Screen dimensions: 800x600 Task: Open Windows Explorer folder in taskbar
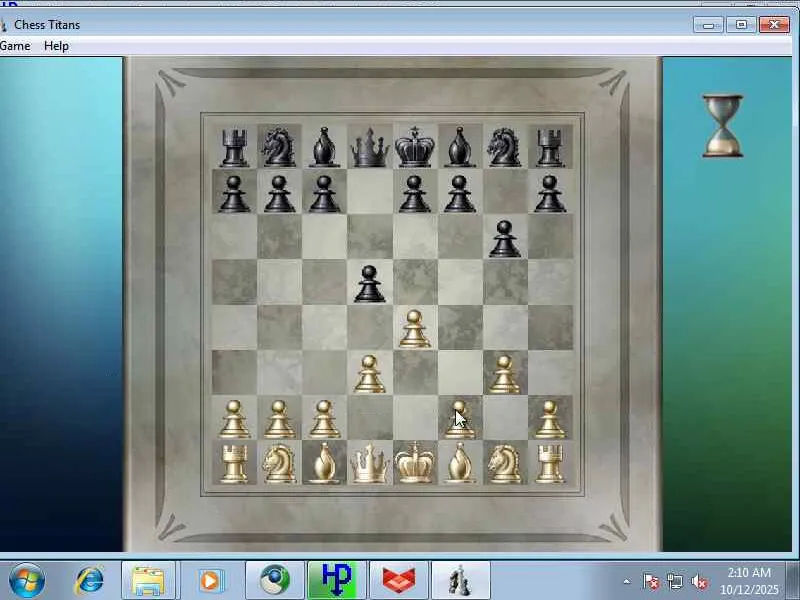[x=148, y=580]
